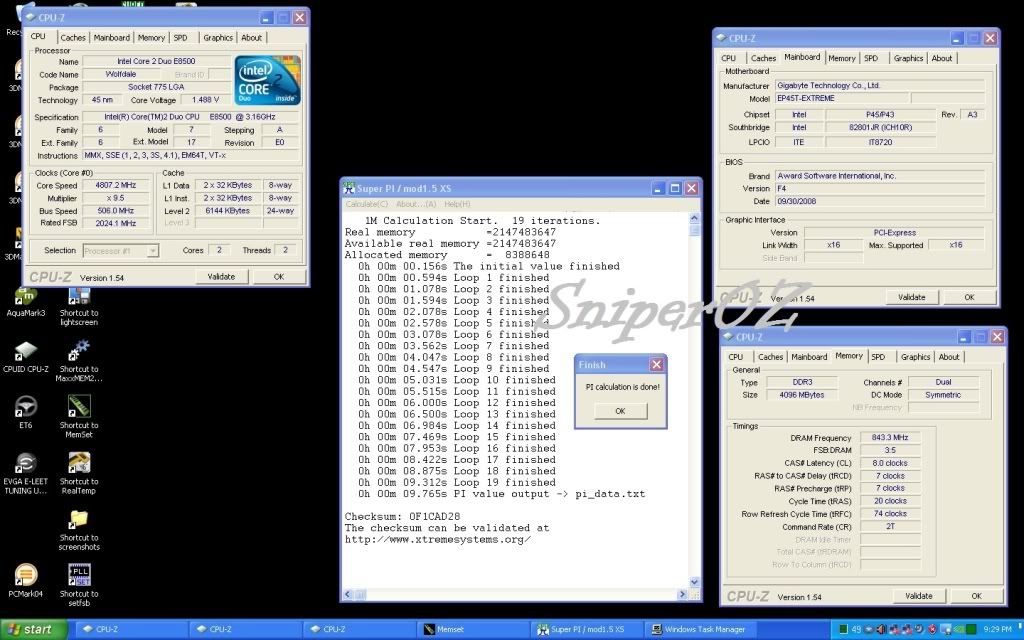Click Validate in the DDR3 memory CPU-Z window
Image resolution: width=1024 pixels, height=640 pixels.
pyautogui.click(x=918, y=596)
